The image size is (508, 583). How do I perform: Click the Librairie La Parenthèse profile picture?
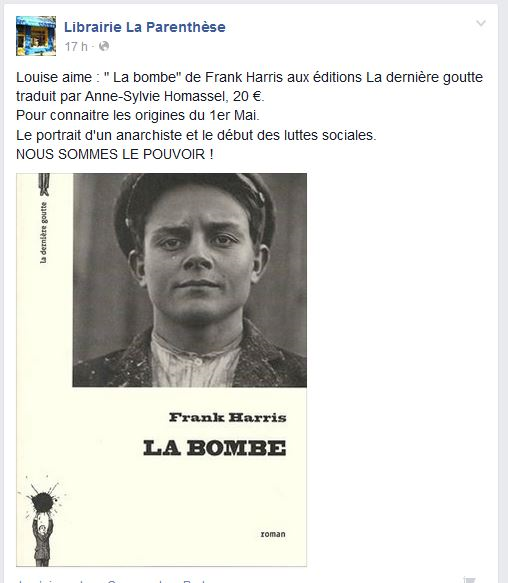(x=36, y=36)
